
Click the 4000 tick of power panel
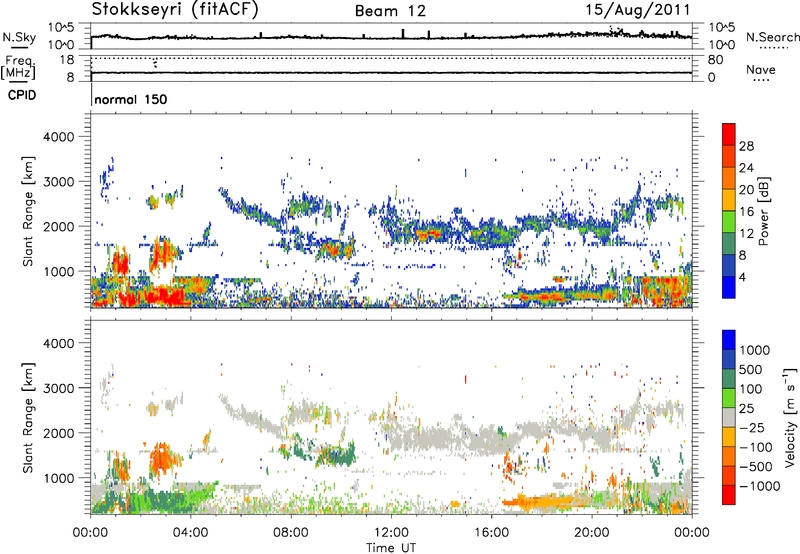[x=59, y=137]
